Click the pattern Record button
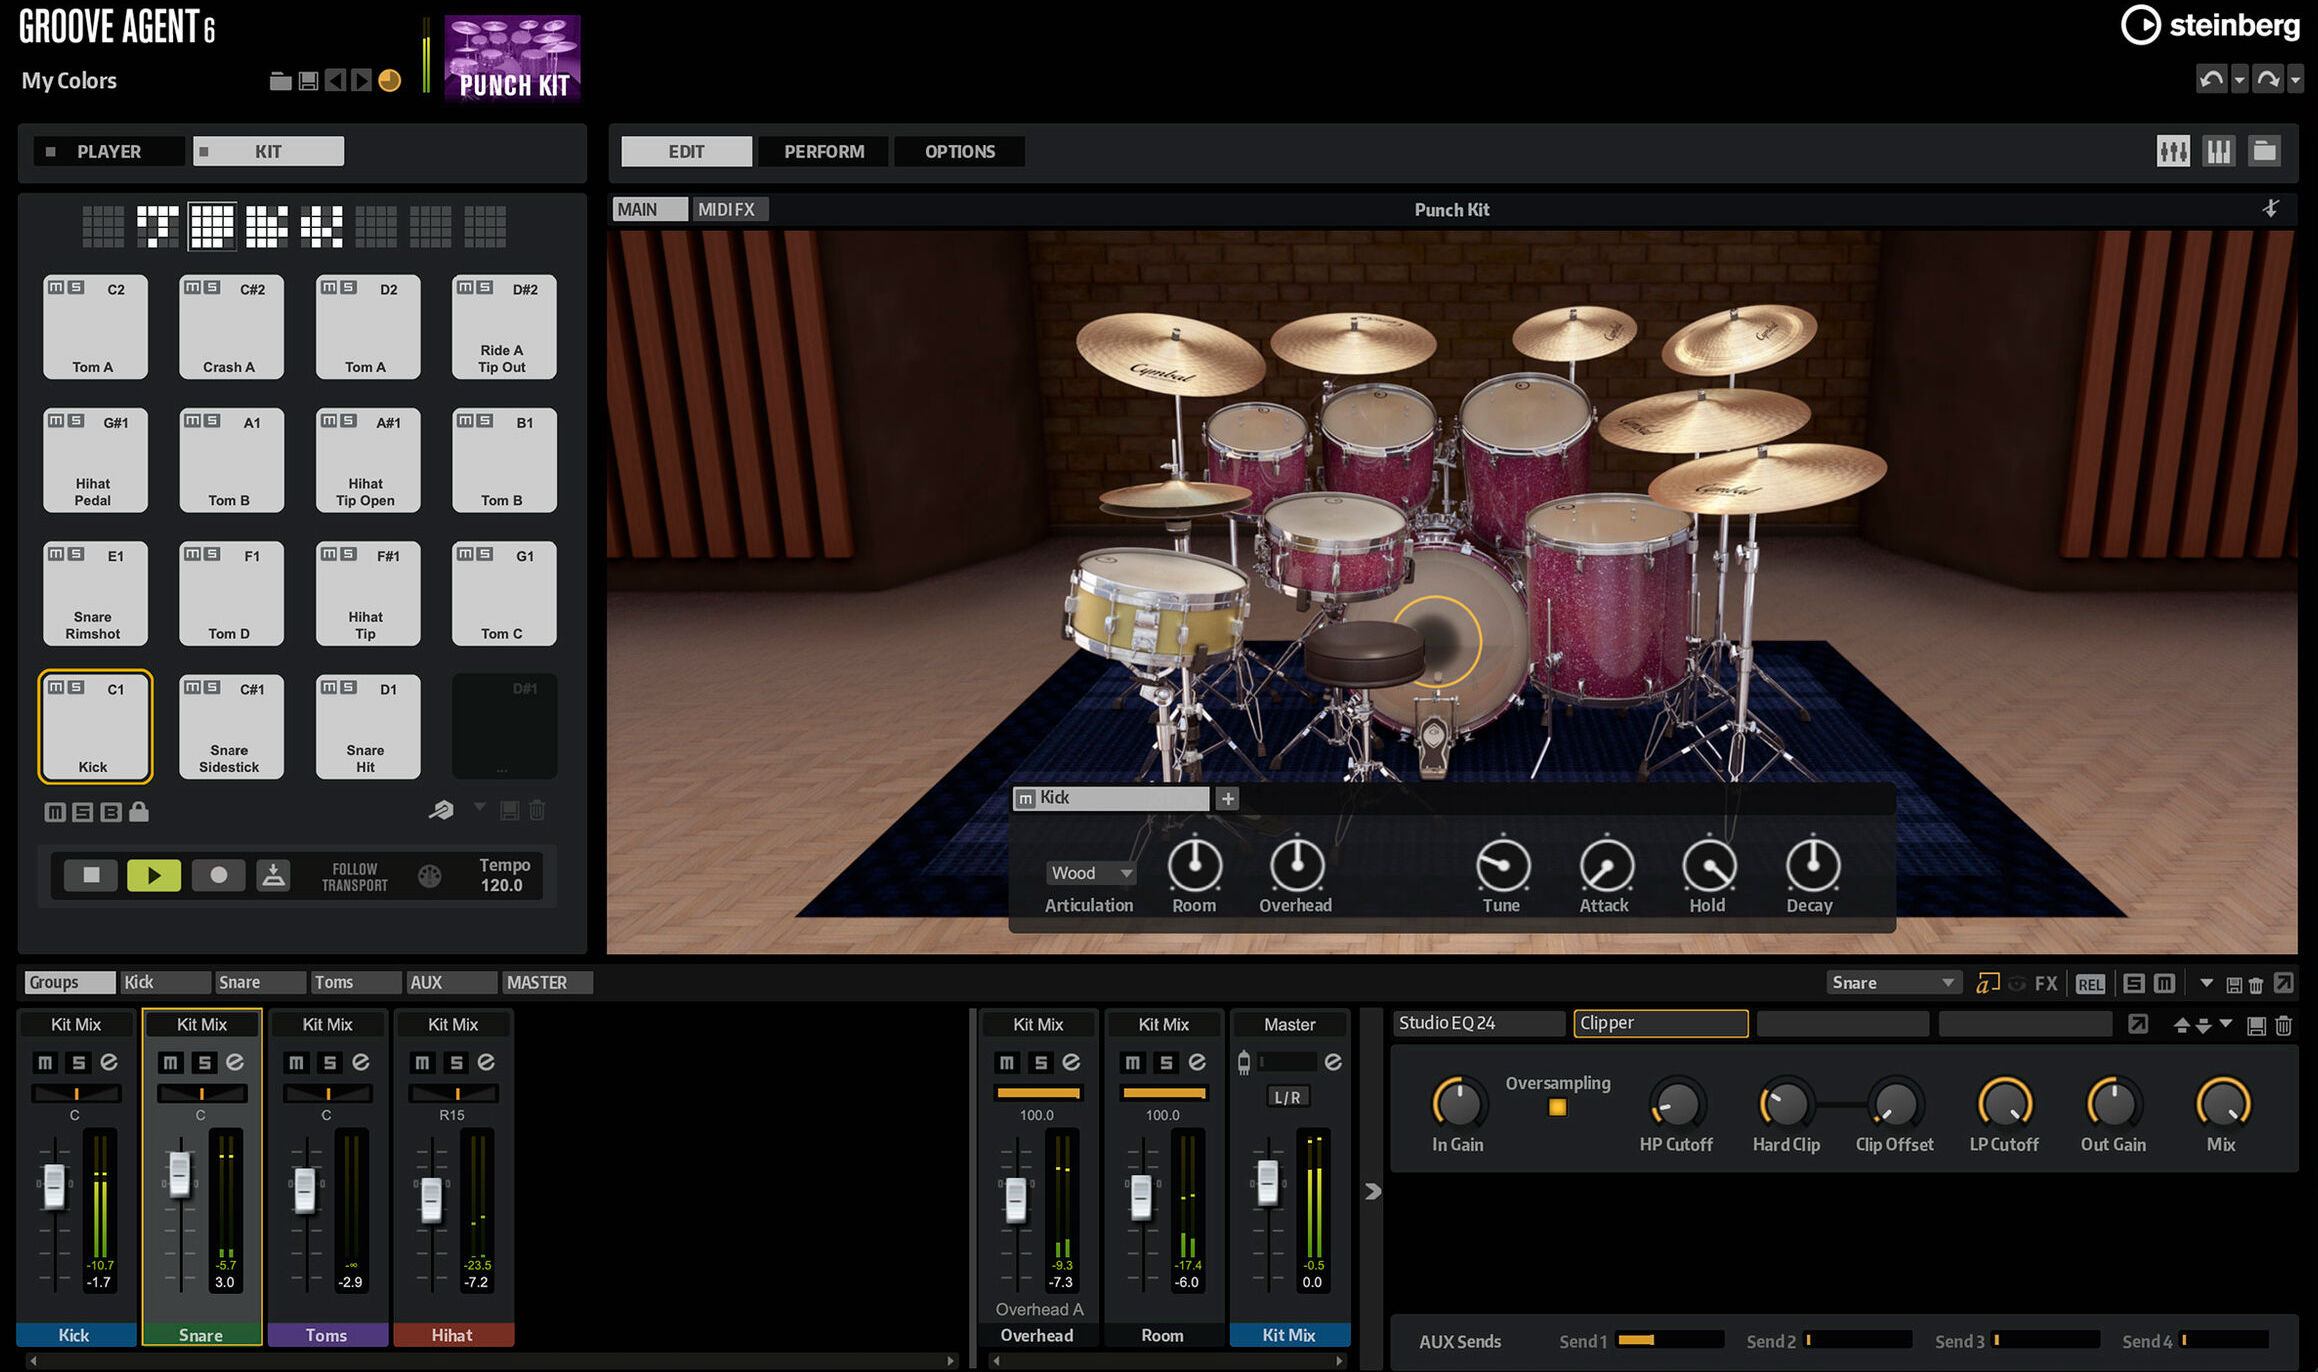Screen dimensions: 2318x1372 [218, 875]
